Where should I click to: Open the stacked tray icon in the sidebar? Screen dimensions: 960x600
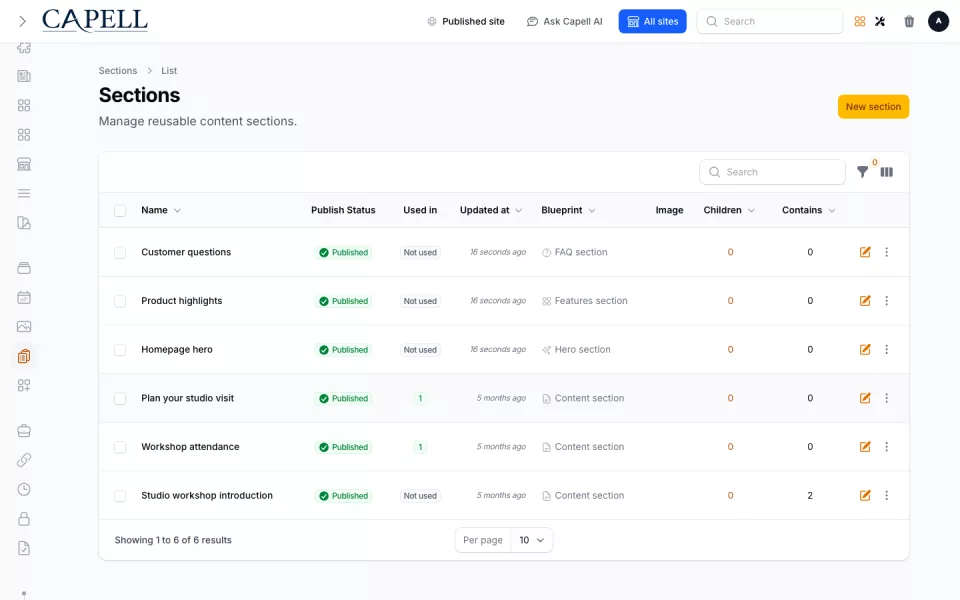[24, 268]
